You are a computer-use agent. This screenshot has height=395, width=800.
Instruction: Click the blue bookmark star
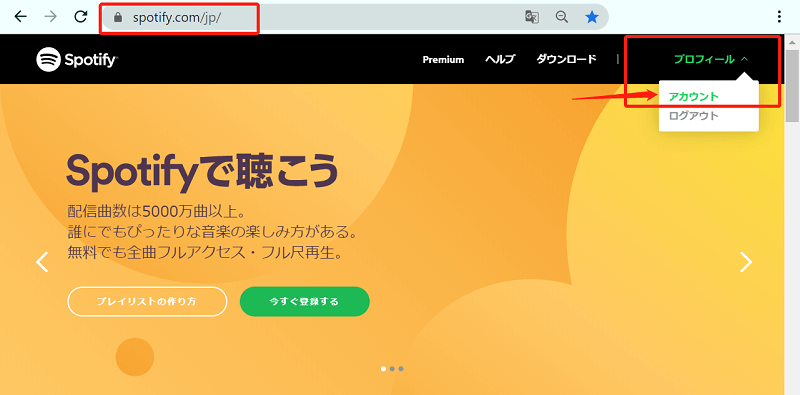591,17
